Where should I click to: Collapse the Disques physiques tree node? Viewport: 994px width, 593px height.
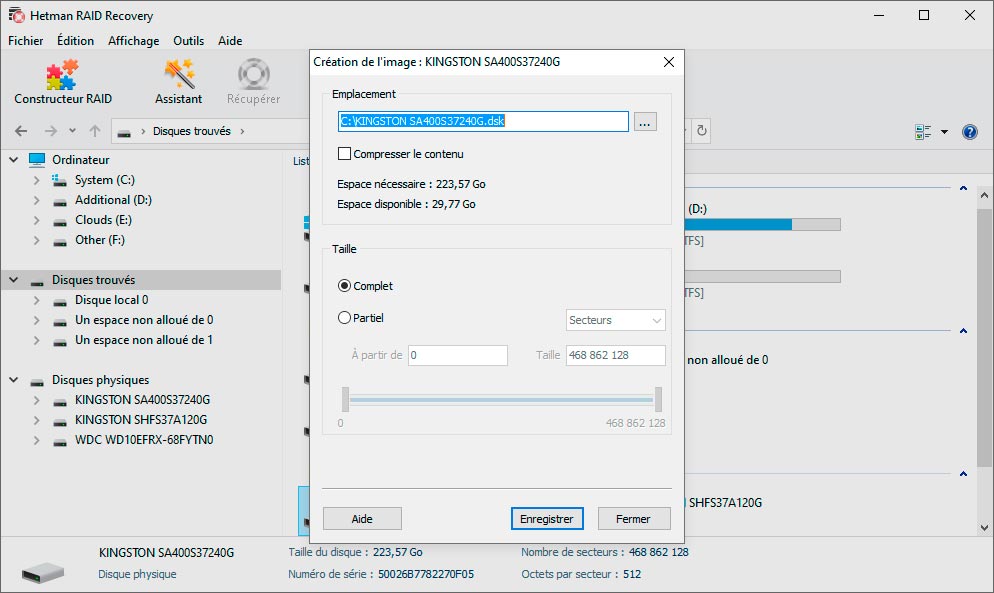coord(13,380)
